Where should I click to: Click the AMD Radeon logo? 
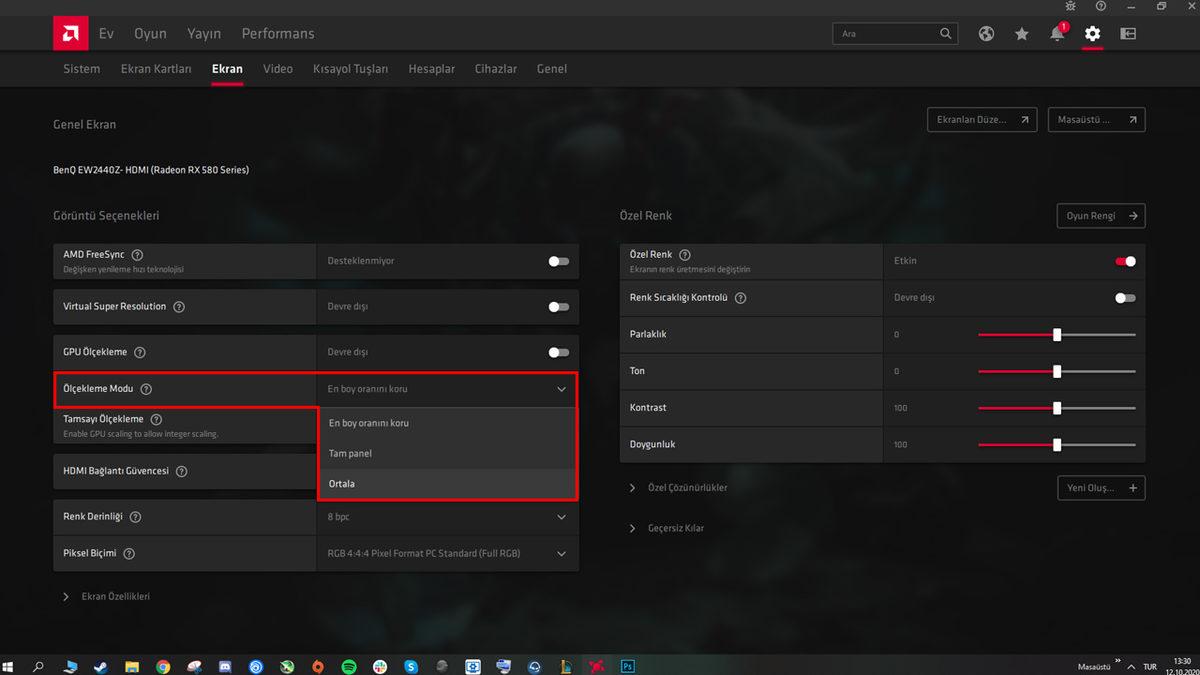point(70,33)
